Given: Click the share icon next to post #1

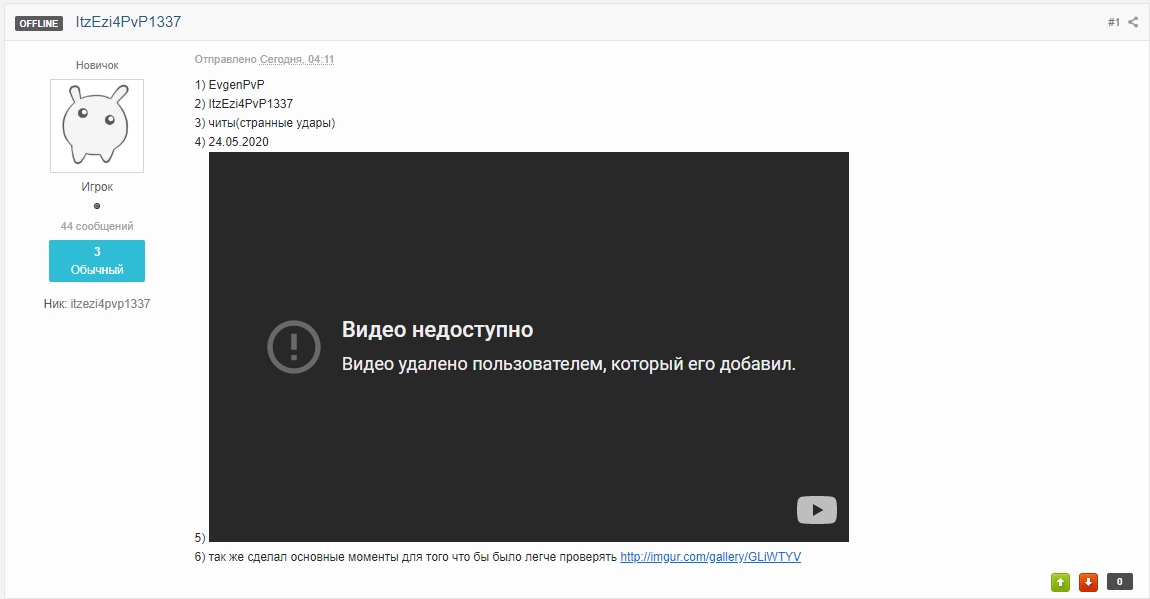Looking at the screenshot, I should pyautogui.click(x=1133, y=22).
